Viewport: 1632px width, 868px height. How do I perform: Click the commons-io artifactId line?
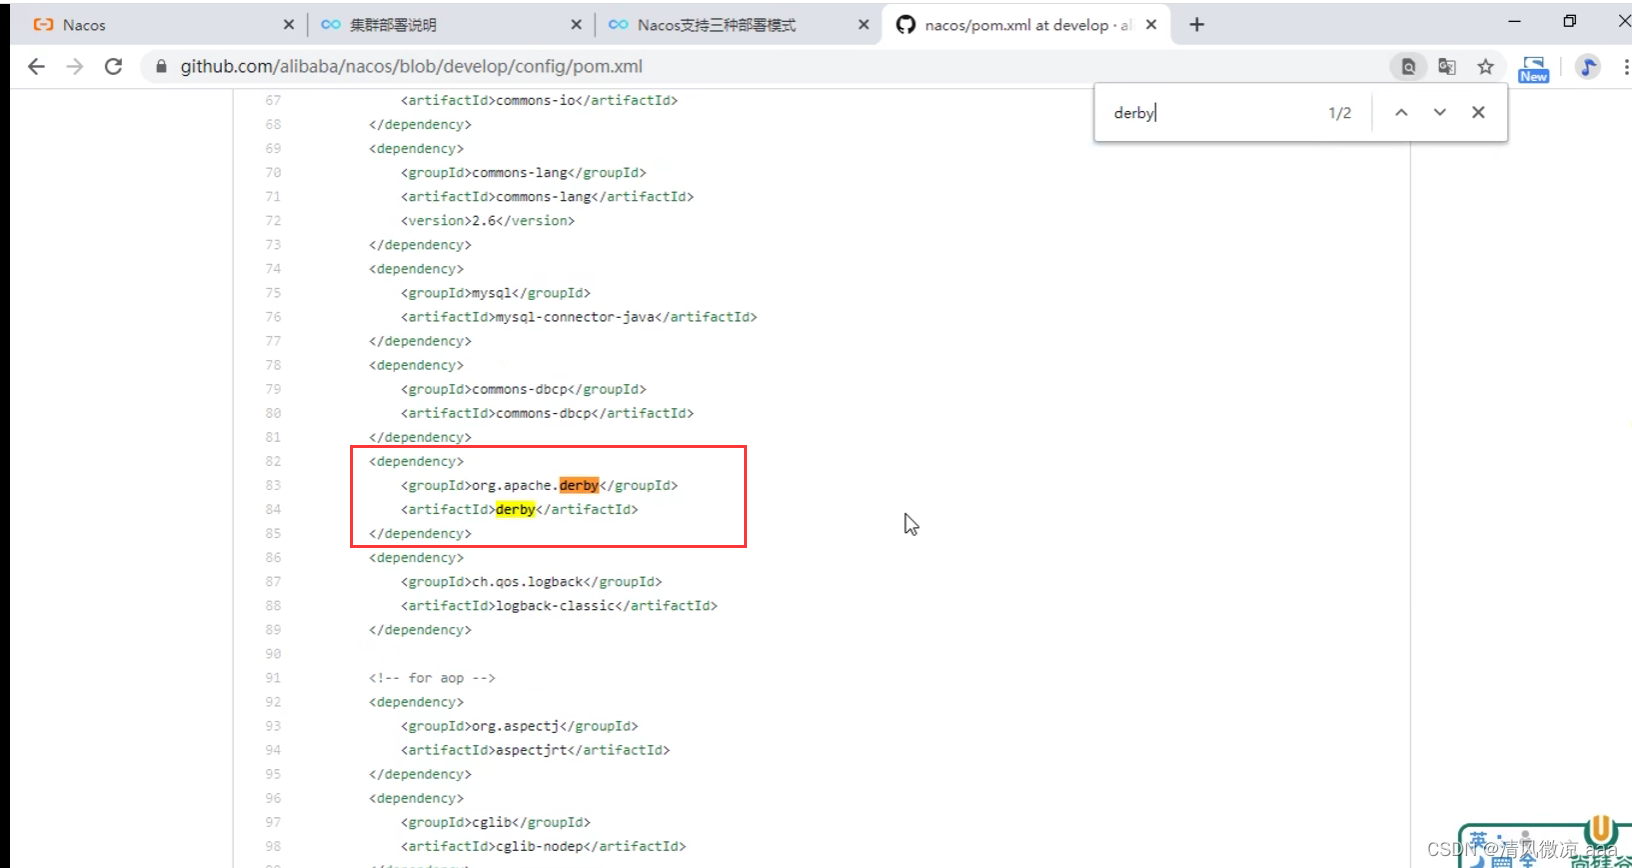539,100
